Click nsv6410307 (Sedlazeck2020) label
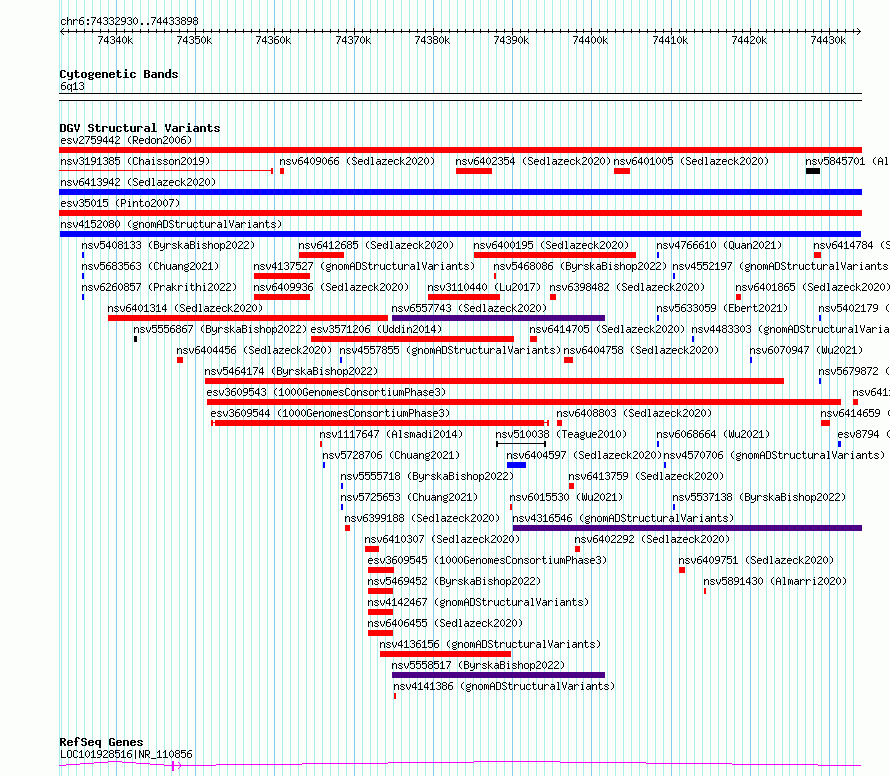The width and height of the screenshot is (890, 776). (x=442, y=539)
